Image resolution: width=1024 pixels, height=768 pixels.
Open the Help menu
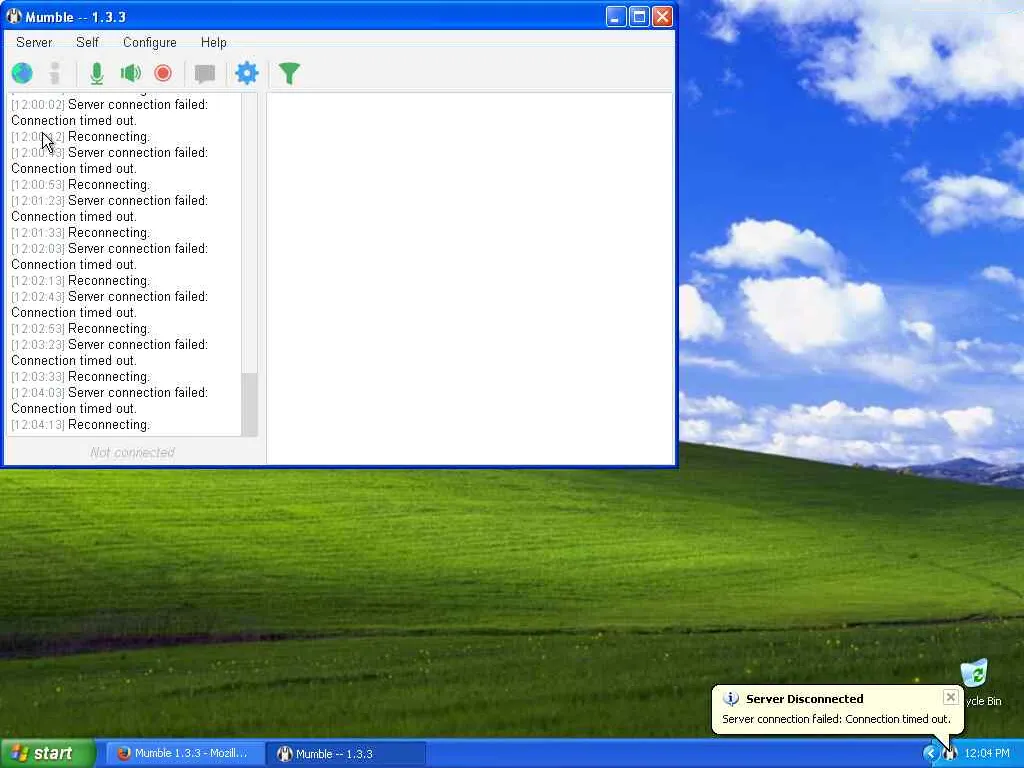tap(214, 42)
